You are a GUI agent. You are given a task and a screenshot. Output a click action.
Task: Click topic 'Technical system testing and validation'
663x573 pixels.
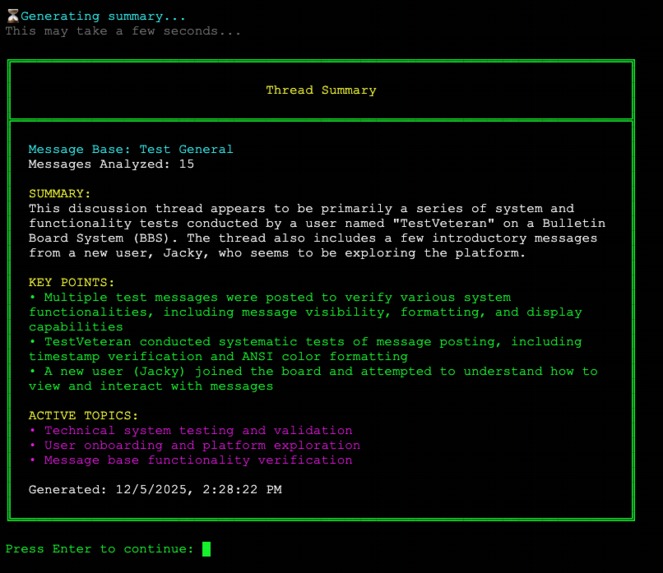pyautogui.click(x=191, y=430)
